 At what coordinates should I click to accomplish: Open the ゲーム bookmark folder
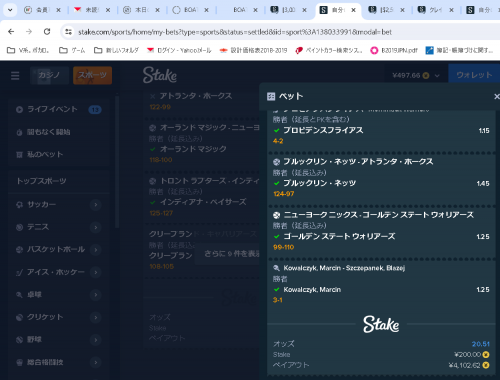[72, 50]
